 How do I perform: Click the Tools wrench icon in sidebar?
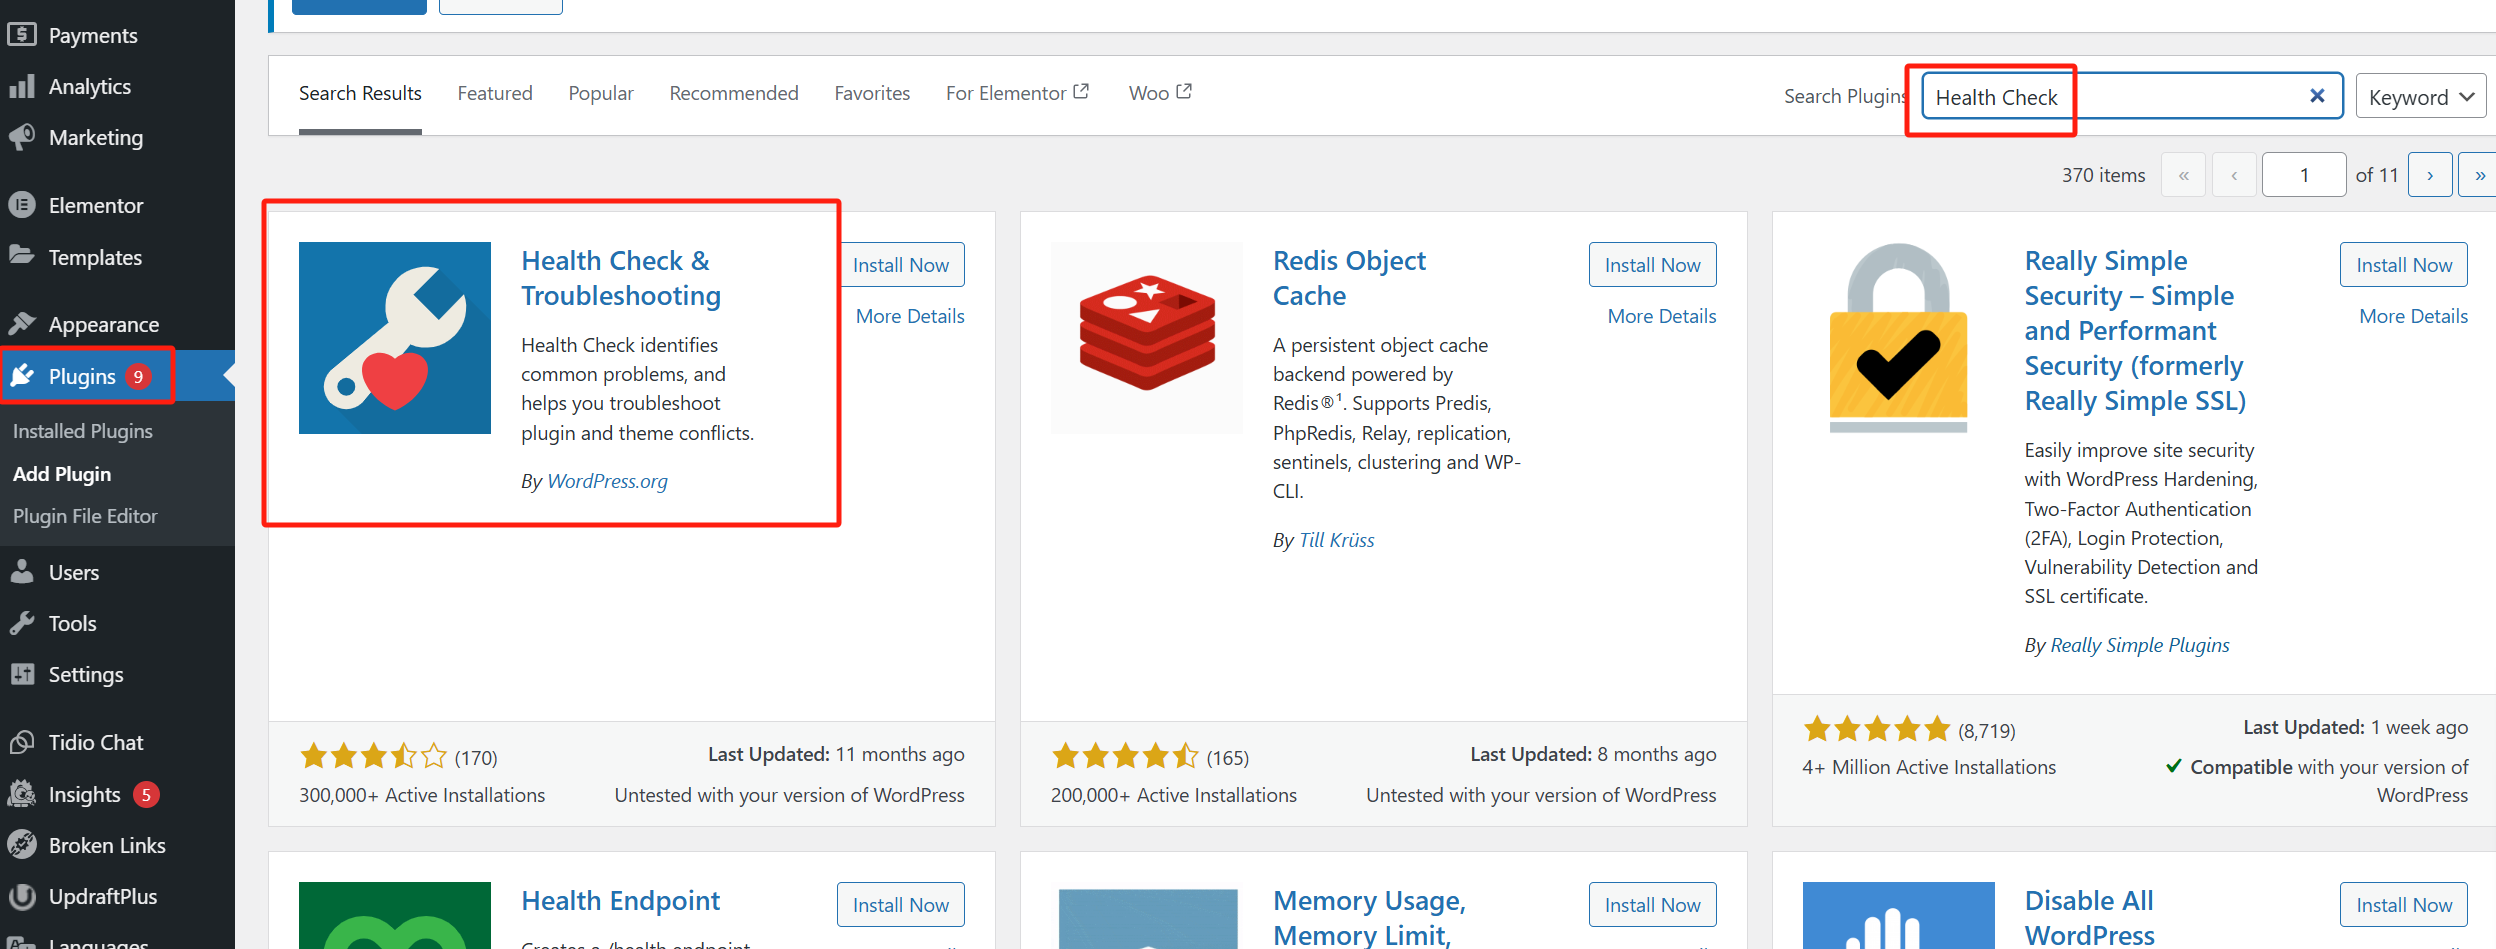pyautogui.click(x=22, y=623)
